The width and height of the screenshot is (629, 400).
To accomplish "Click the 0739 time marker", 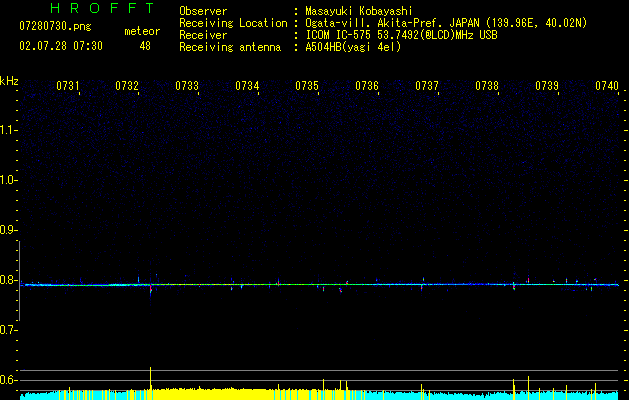I will (x=547, y=86).
